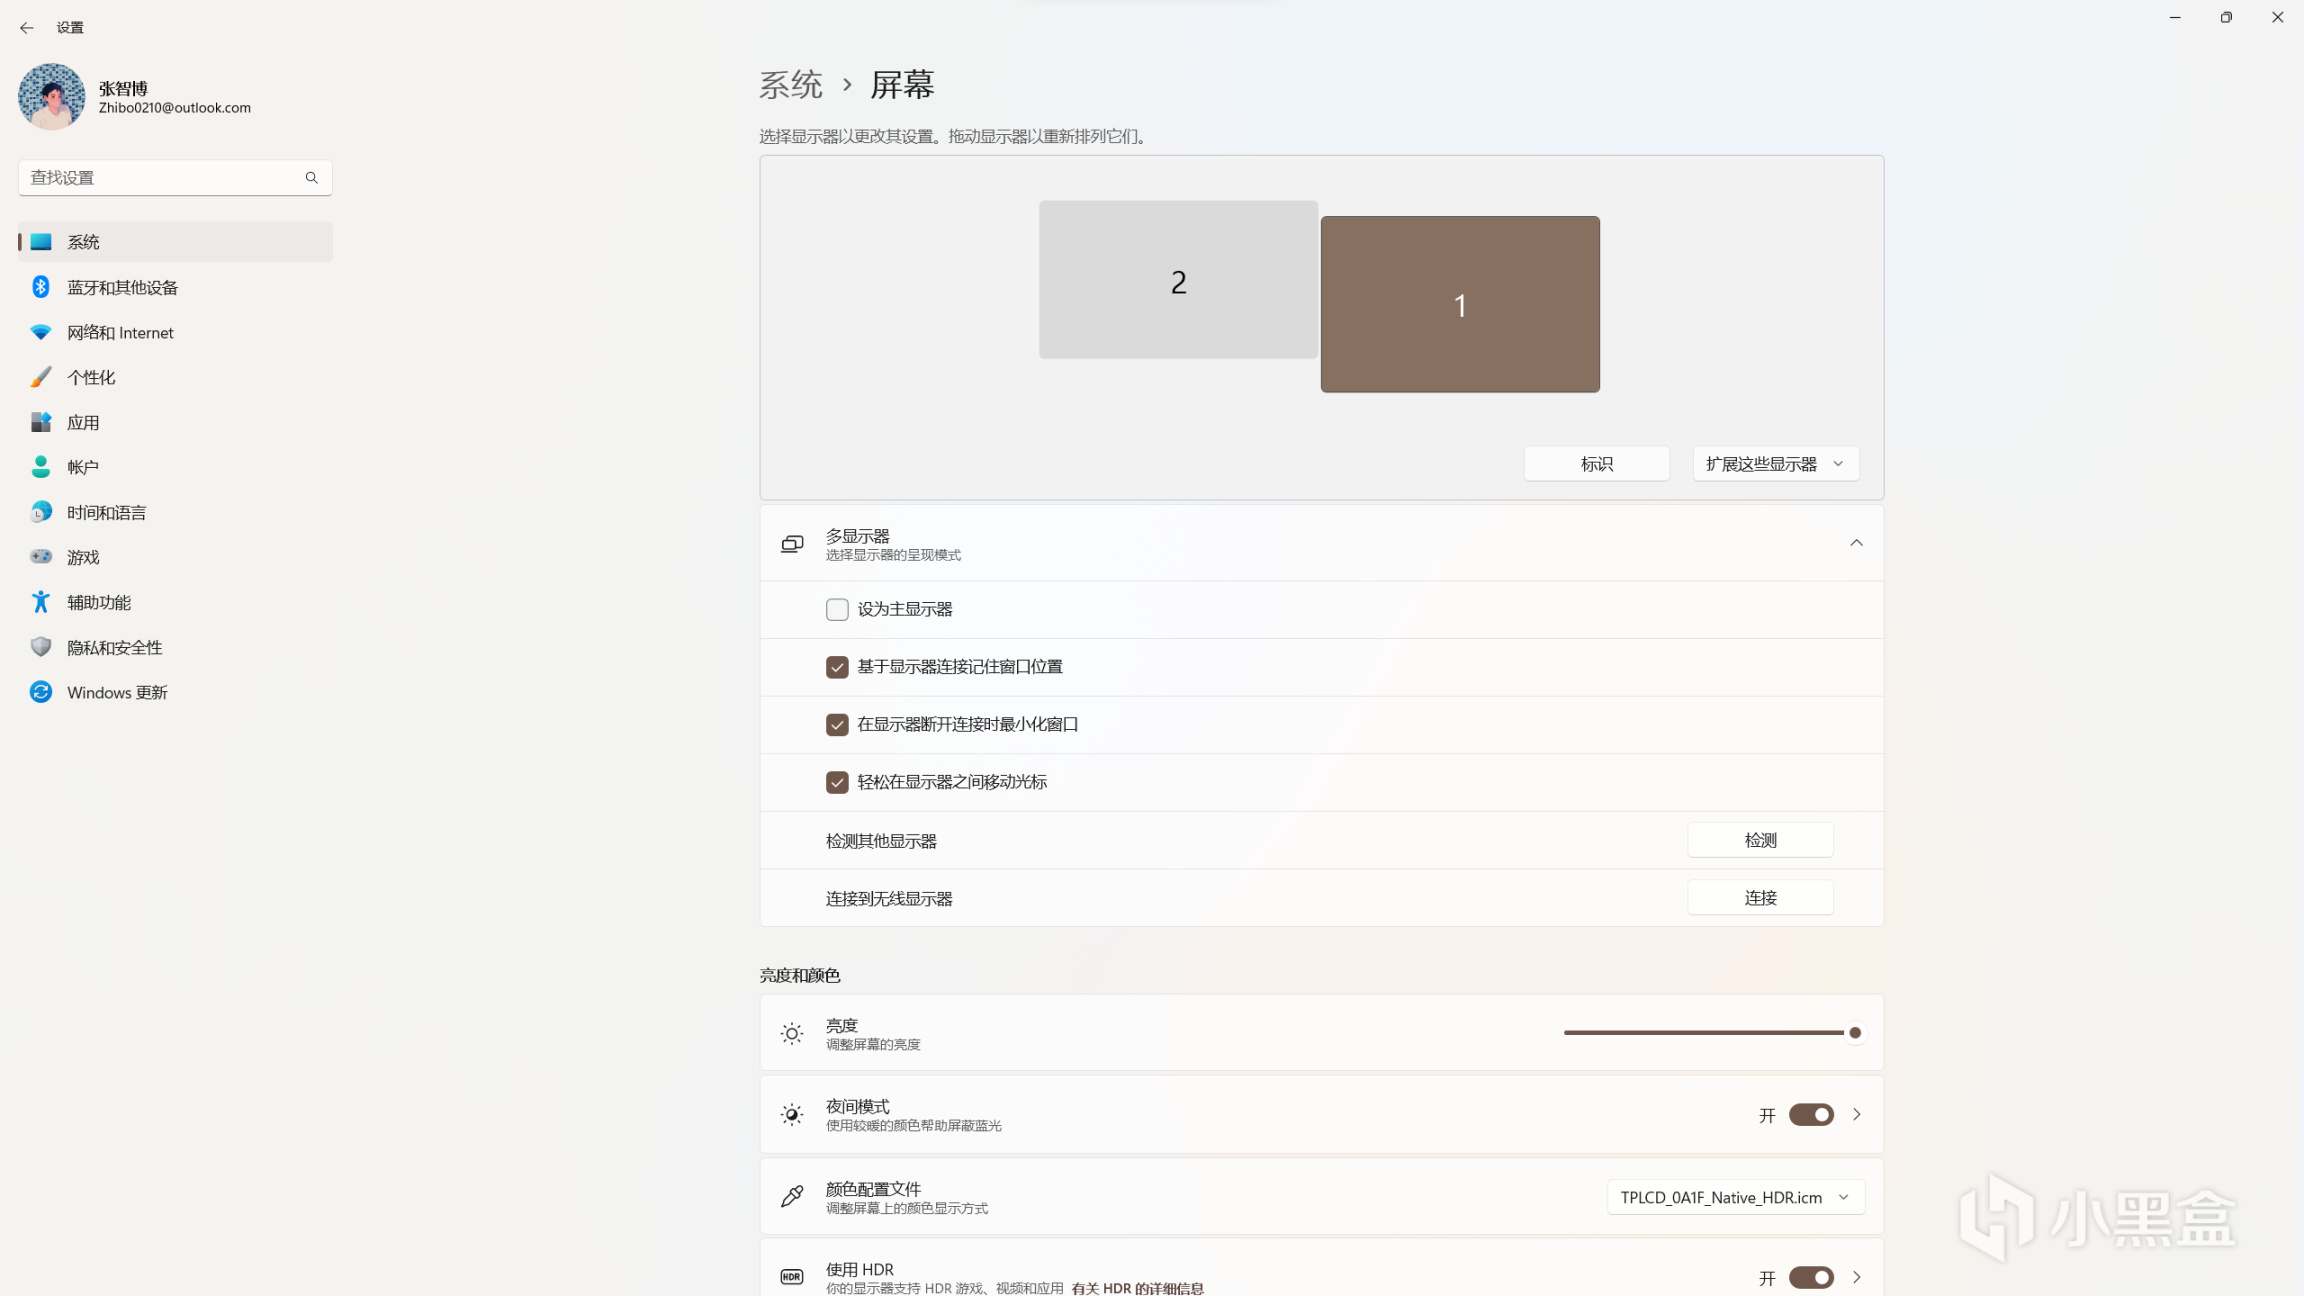The width and height of the screenshot is (2304, 1296).
Task: Open the color profile TPLCD_0A1F_Native_HDR.icm dropdown
Action: [1735, 1197]
